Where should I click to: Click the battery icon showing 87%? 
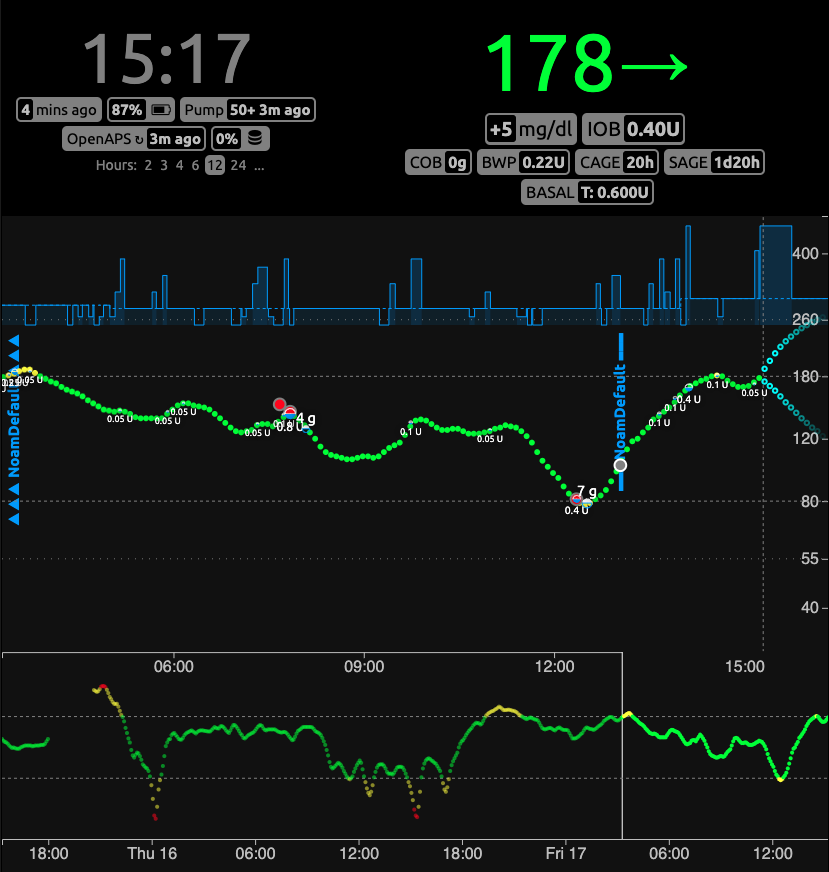pos(161,110)
